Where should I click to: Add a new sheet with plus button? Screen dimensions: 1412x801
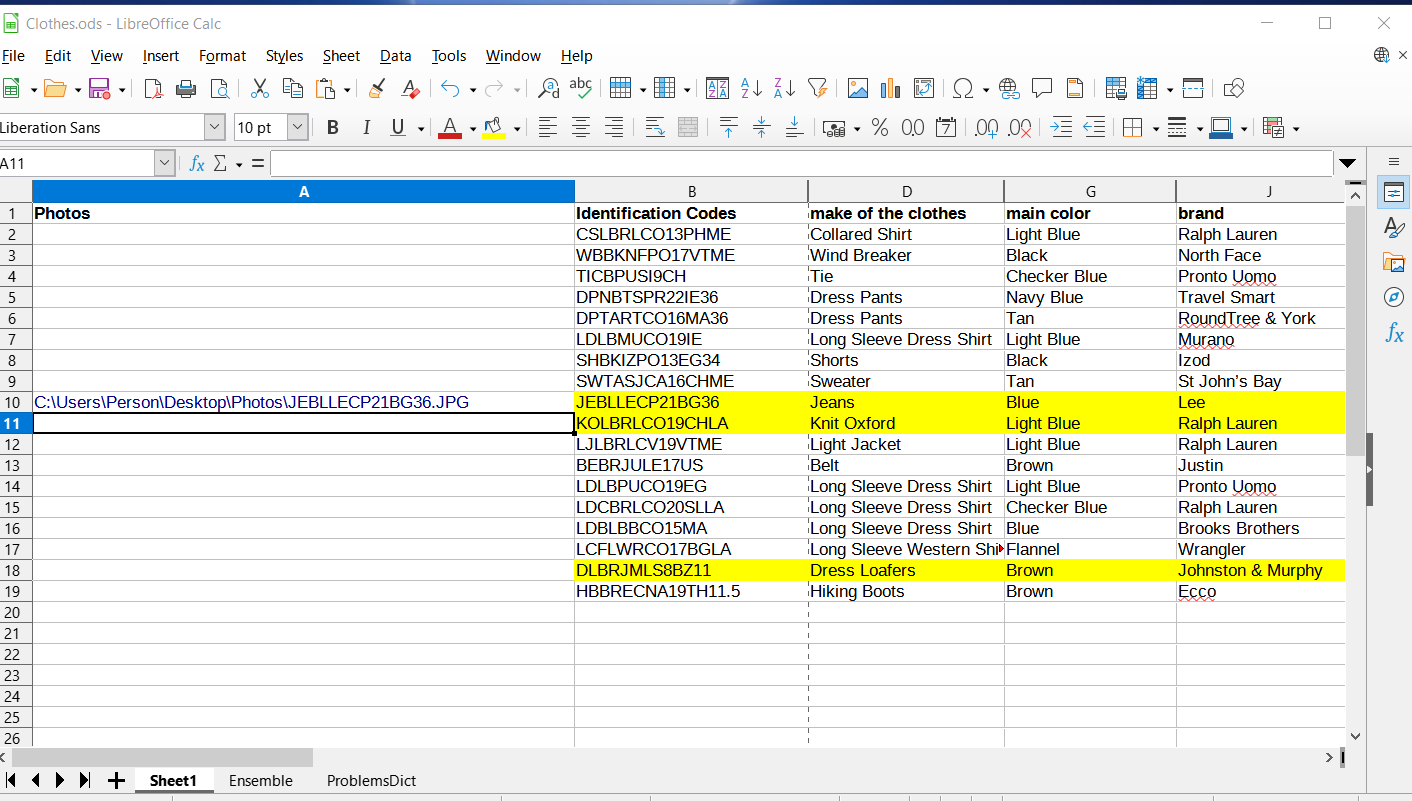(x=116, y=780)
